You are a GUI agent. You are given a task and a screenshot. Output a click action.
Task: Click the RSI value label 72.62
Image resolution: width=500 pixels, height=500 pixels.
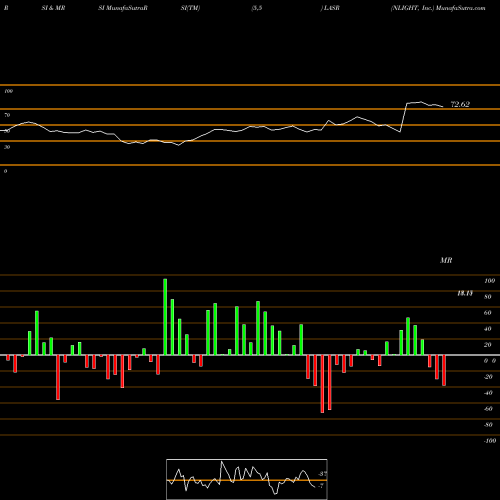[x=460, y=104]
